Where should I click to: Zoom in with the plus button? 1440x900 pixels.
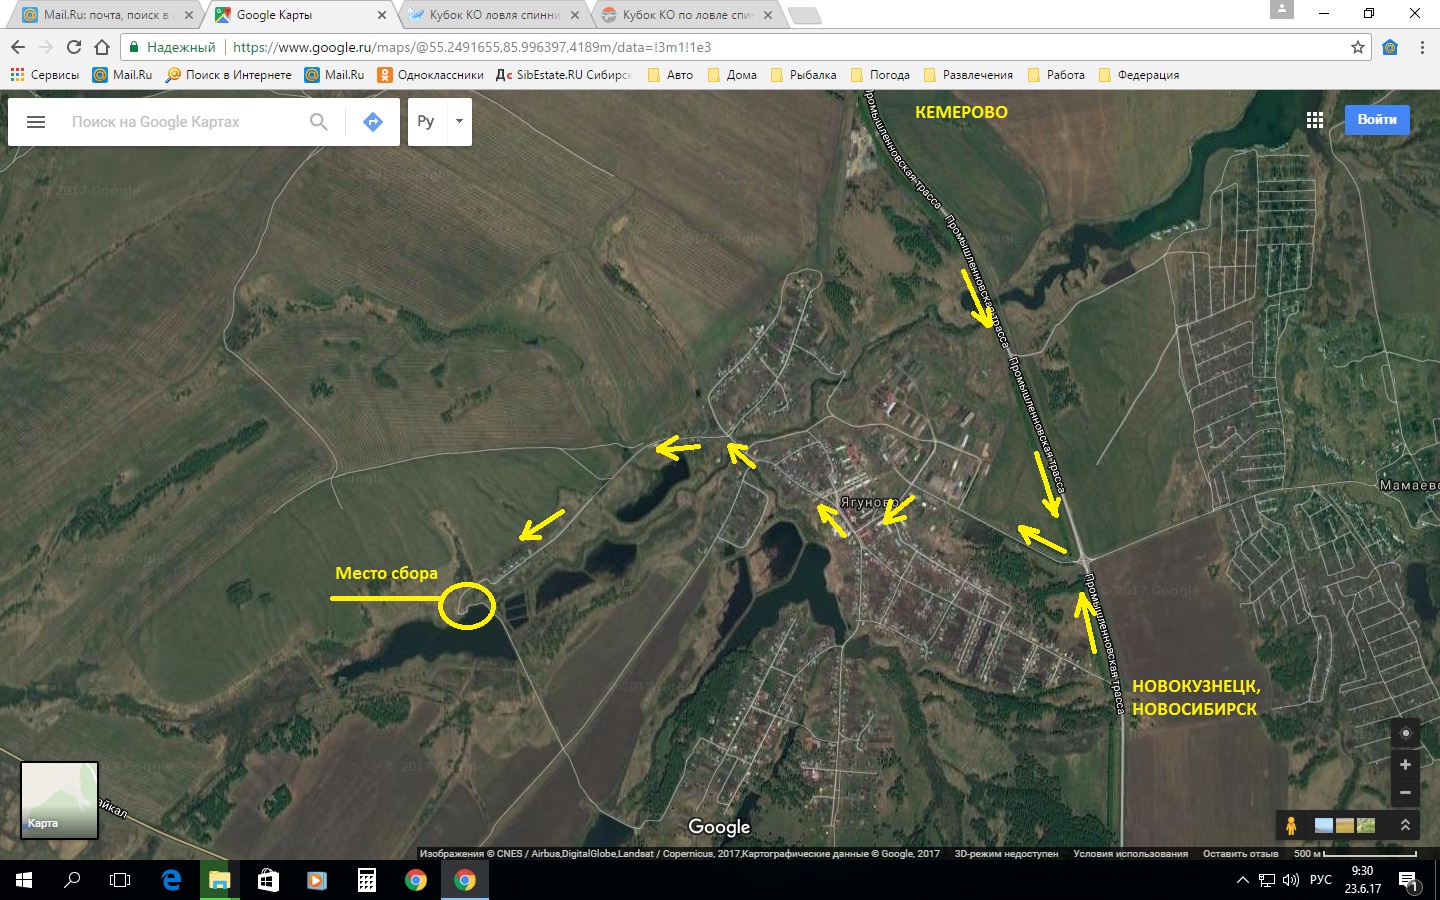click(1405, 765)
